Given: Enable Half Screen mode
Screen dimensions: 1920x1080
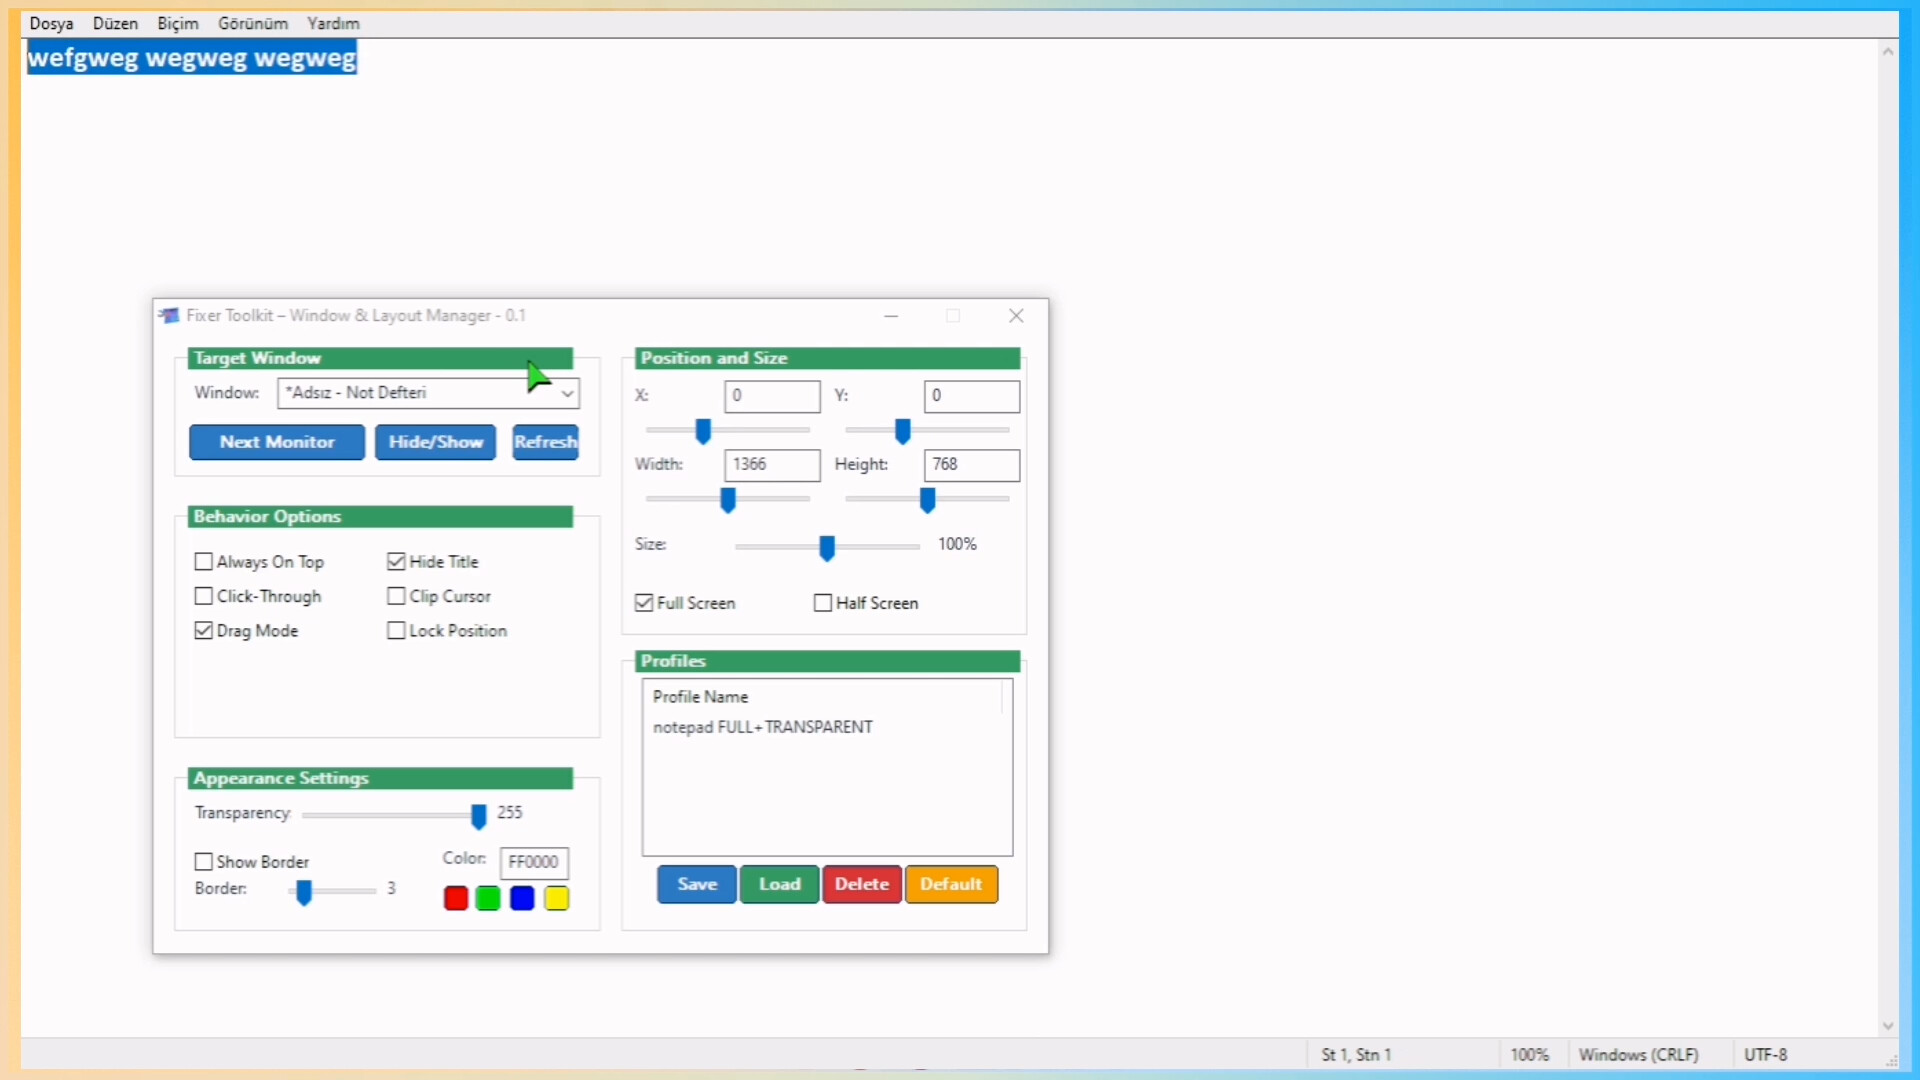Looking at the screenshot, I should tap(822, 602).
